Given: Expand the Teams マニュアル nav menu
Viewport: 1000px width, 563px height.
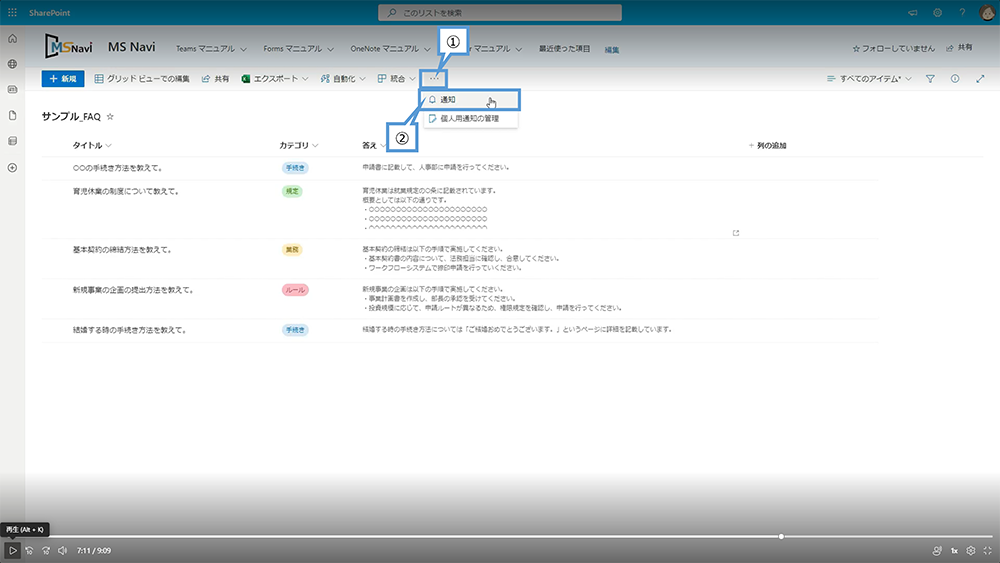Looking at the screenshot, I should tap(211, 49).
